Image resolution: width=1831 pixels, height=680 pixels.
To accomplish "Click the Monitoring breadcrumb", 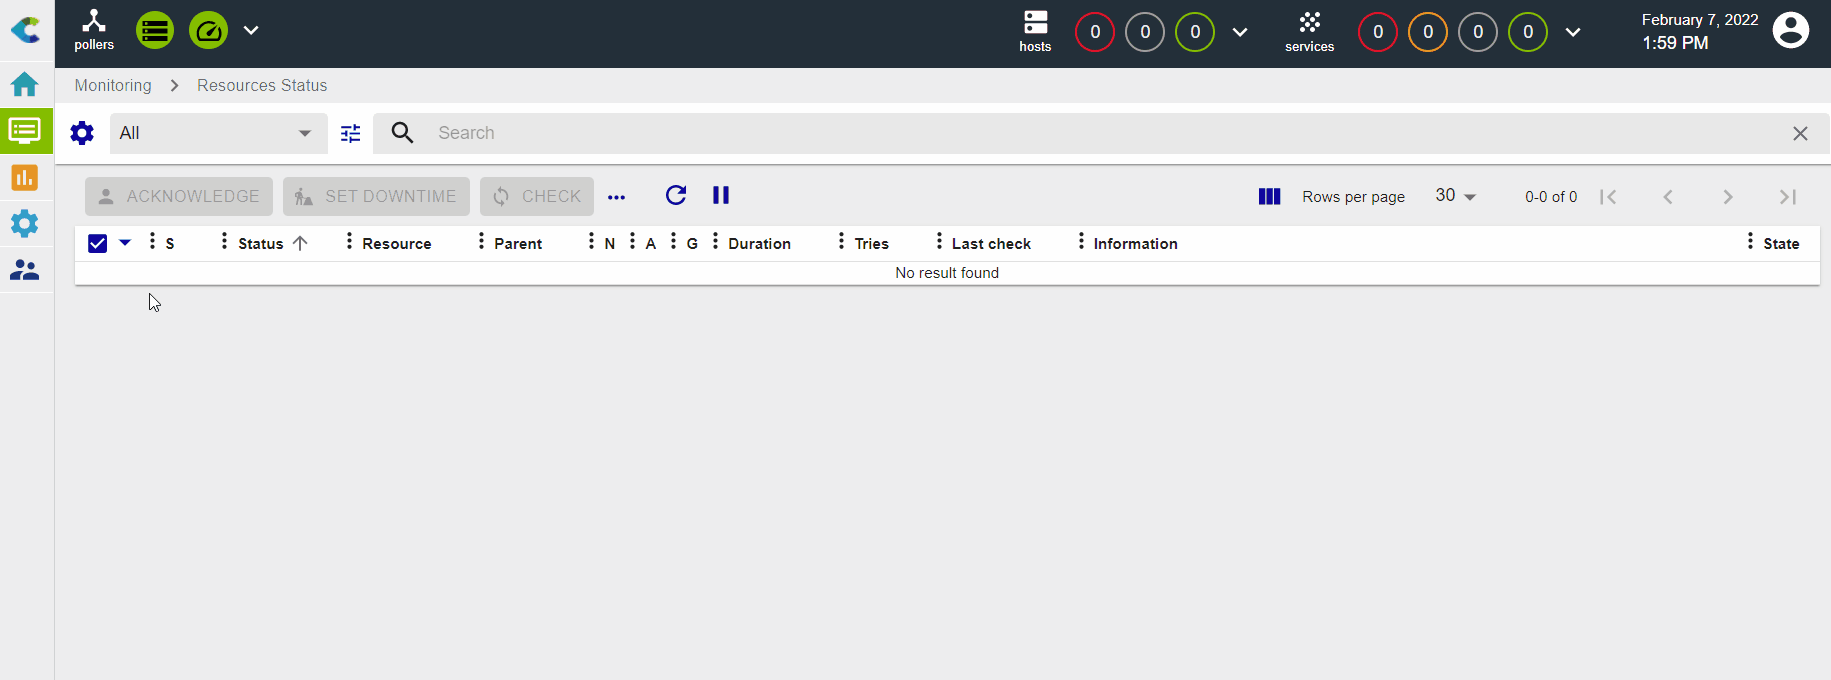I will tap(113, 85).
